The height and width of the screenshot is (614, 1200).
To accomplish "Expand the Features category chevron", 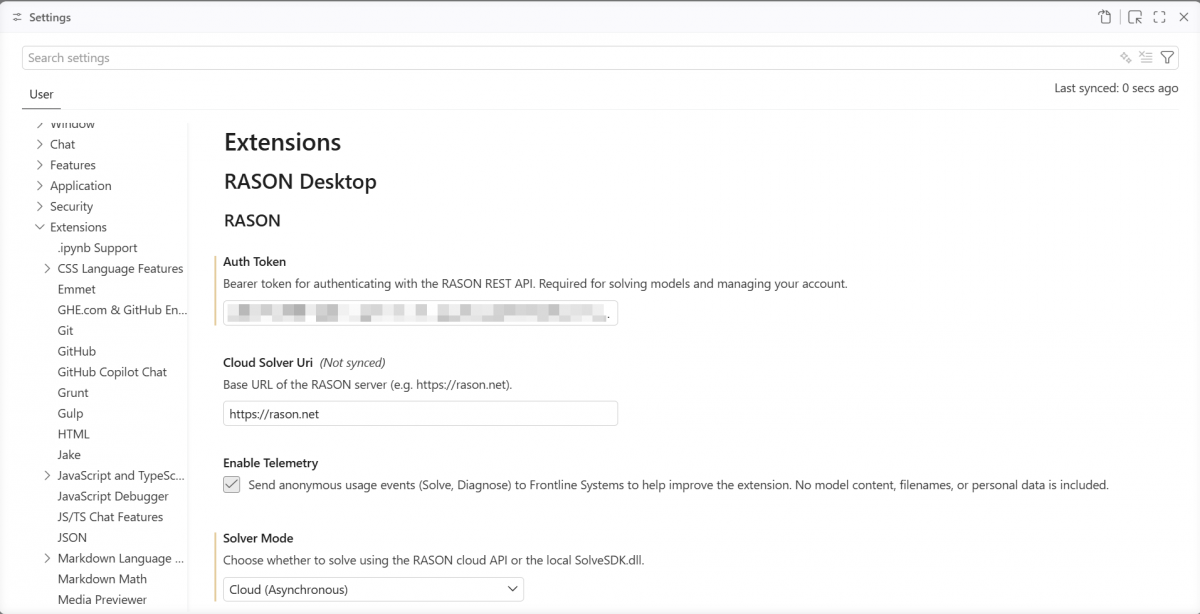I will (x=40, y=165).
